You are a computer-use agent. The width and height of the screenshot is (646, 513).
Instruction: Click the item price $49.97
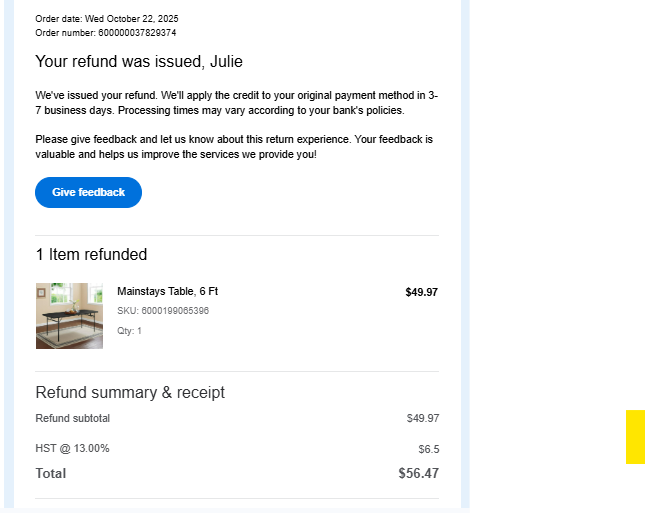(x=421, y=293)
